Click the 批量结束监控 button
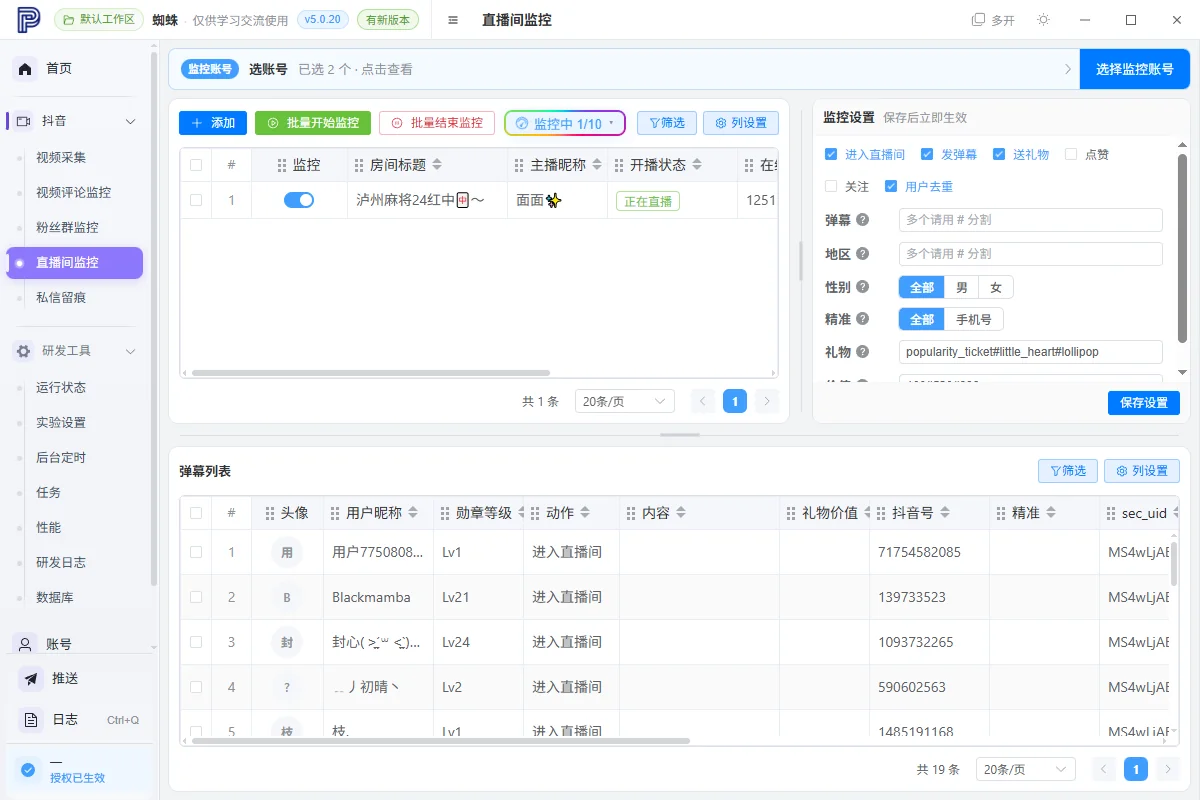The image size is (1200, 800). [437, 123]
